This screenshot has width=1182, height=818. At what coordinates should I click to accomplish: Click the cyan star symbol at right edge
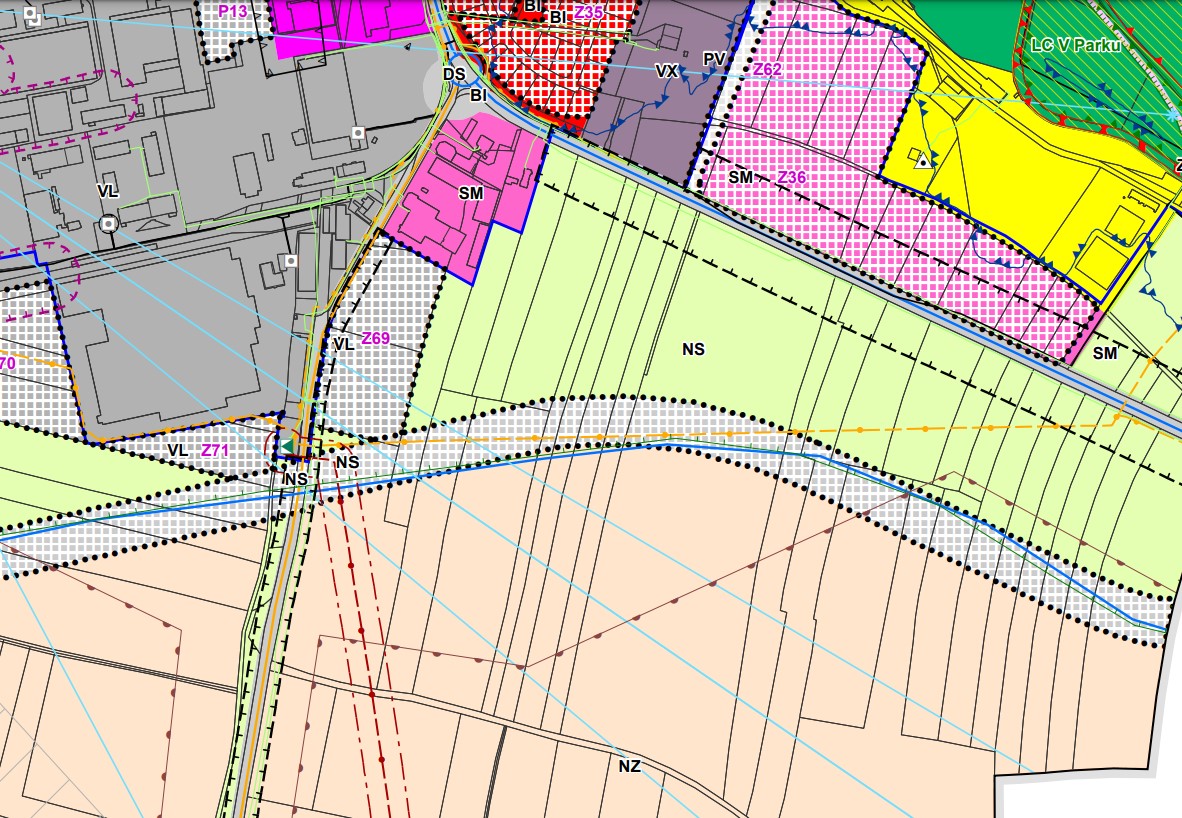click(x=1174, y=115)
